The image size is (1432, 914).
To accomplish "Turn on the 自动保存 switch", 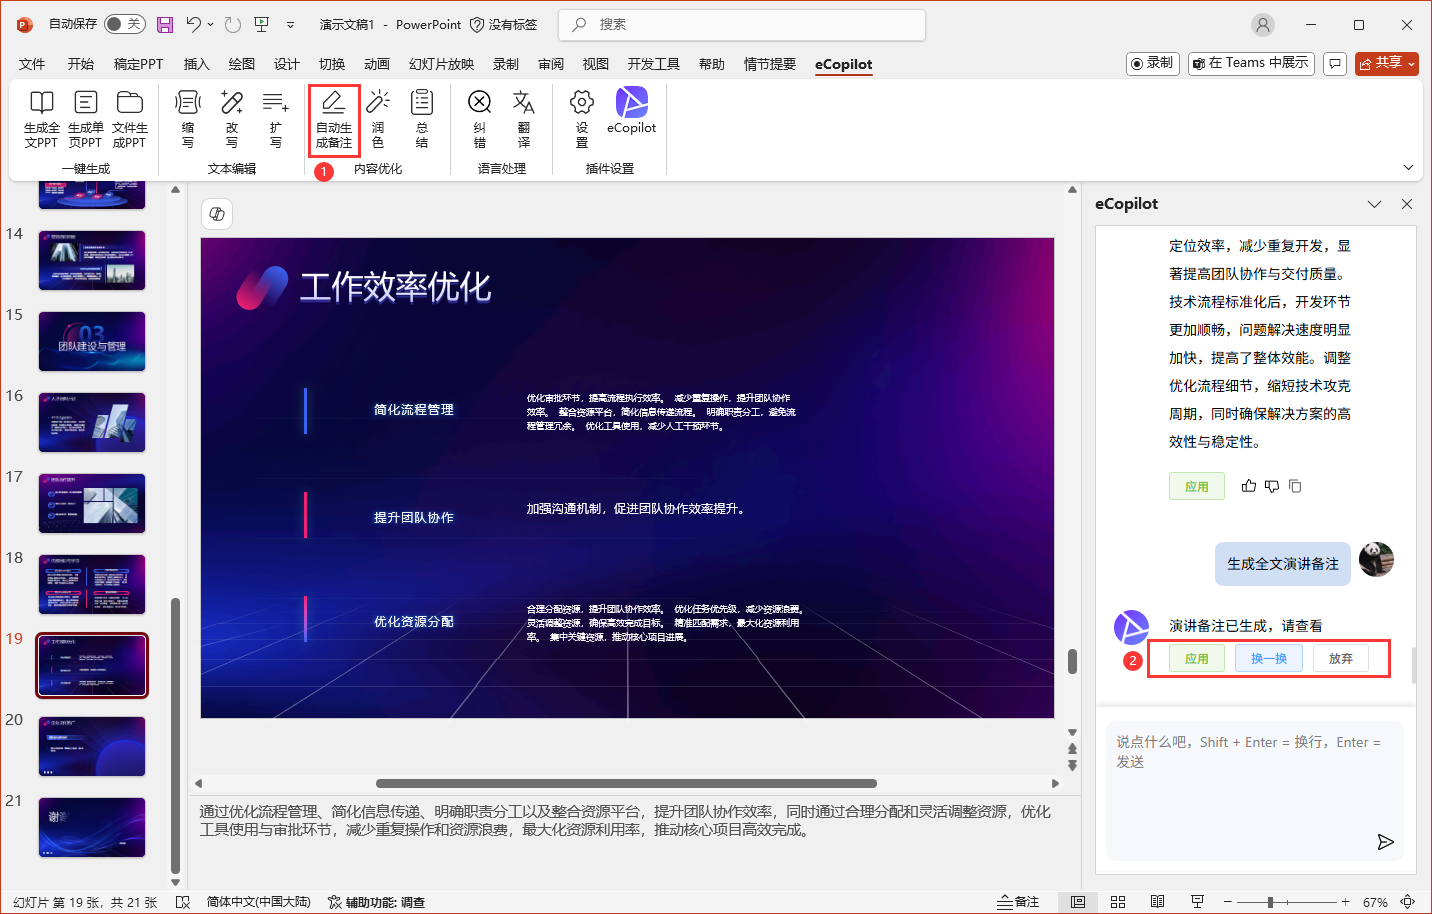I will tap(124, 24).
